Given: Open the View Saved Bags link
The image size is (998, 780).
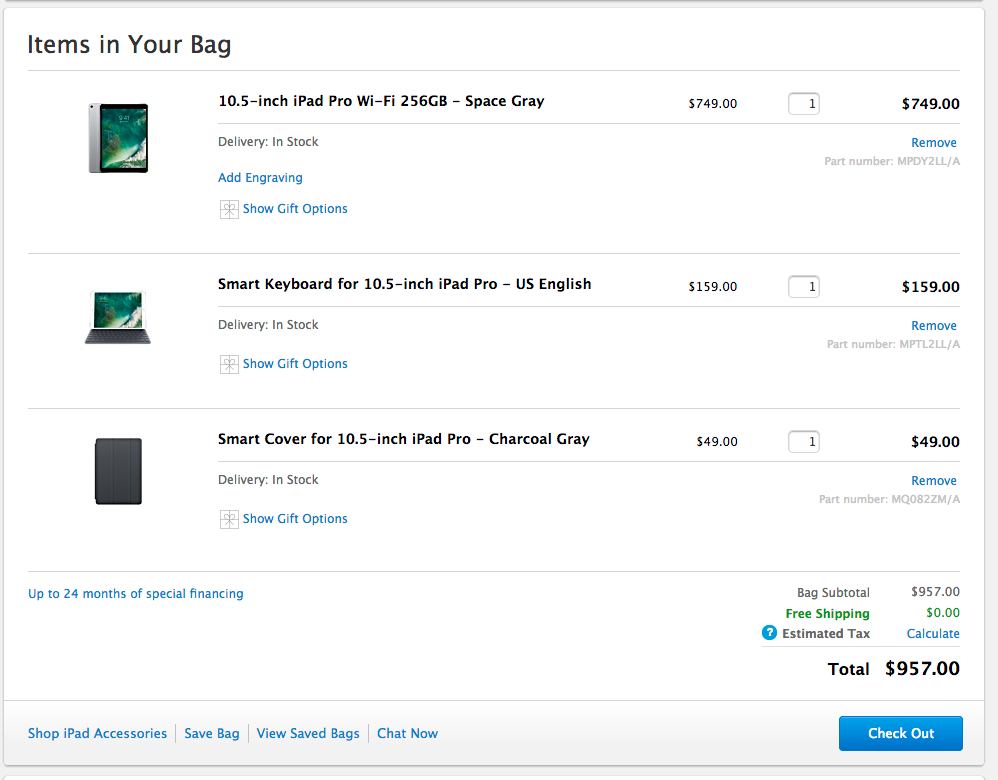Looking at the screenshot, I should 308,734.
